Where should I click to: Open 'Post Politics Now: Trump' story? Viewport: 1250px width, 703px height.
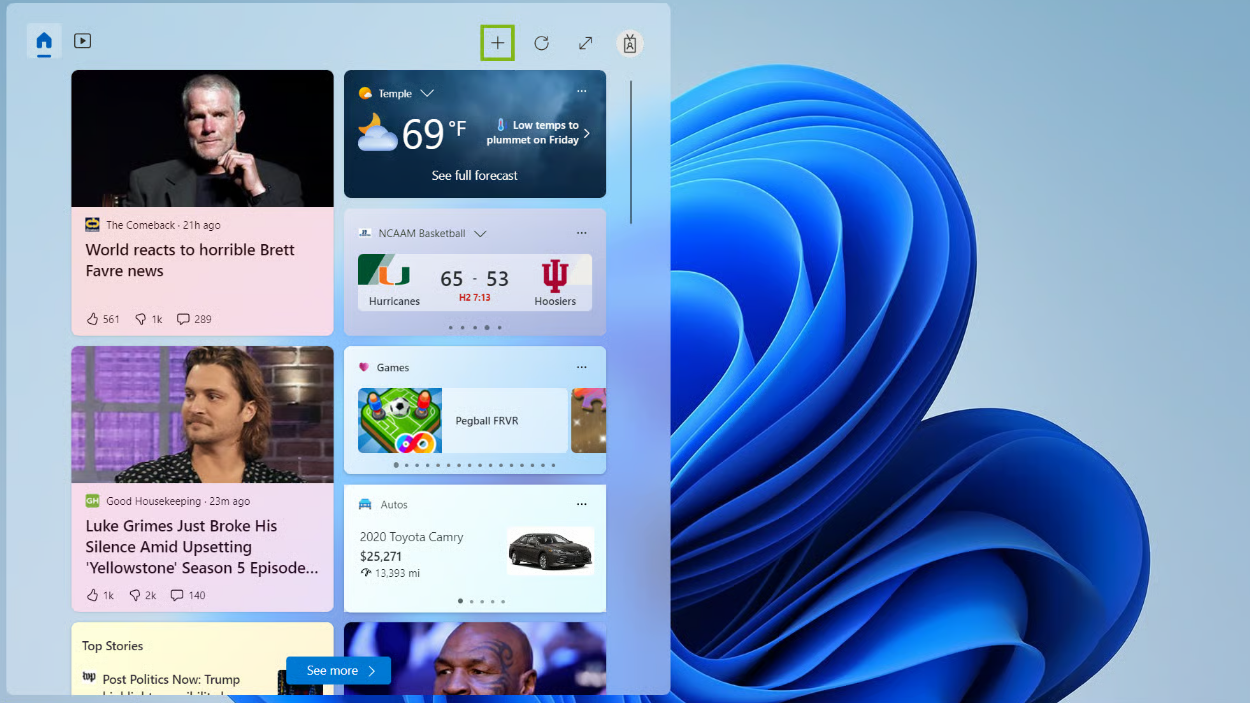pyautogui.click(x=170, y=680)
